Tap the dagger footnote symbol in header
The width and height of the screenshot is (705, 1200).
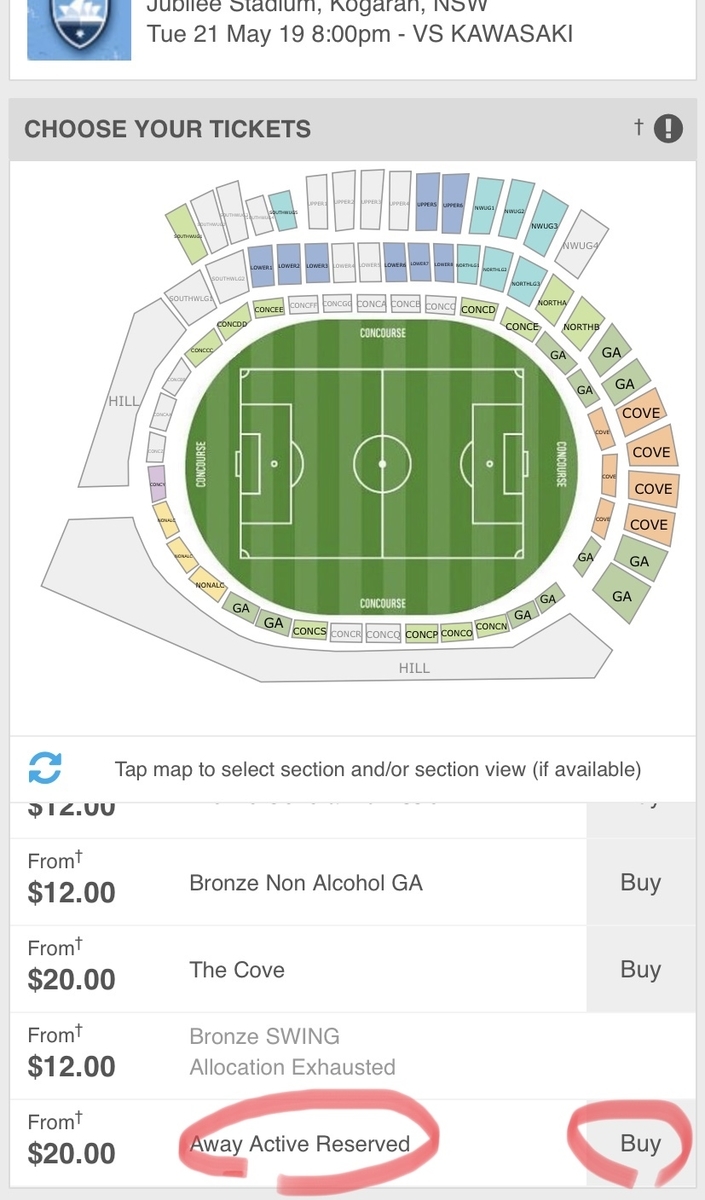pos(637,127)
